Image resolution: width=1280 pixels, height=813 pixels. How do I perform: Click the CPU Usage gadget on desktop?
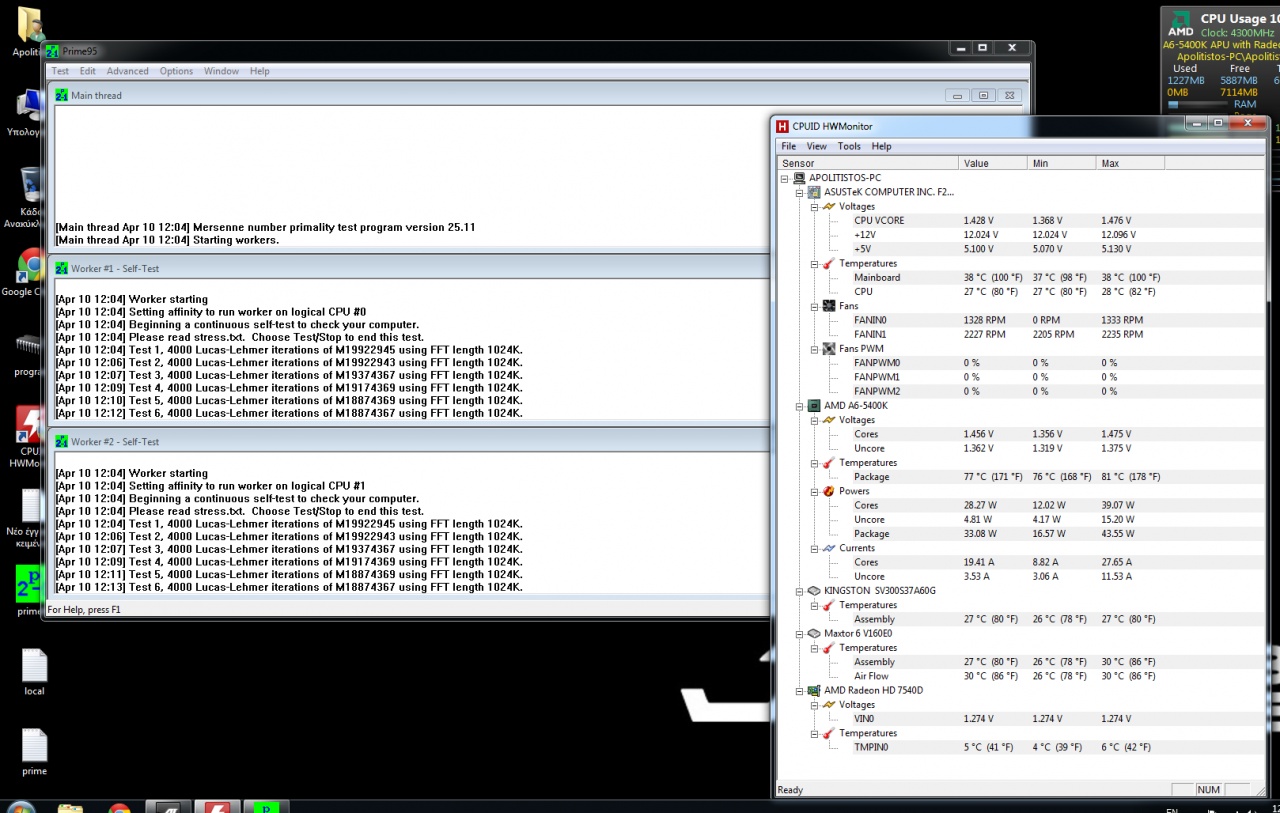click(1220, 58)
